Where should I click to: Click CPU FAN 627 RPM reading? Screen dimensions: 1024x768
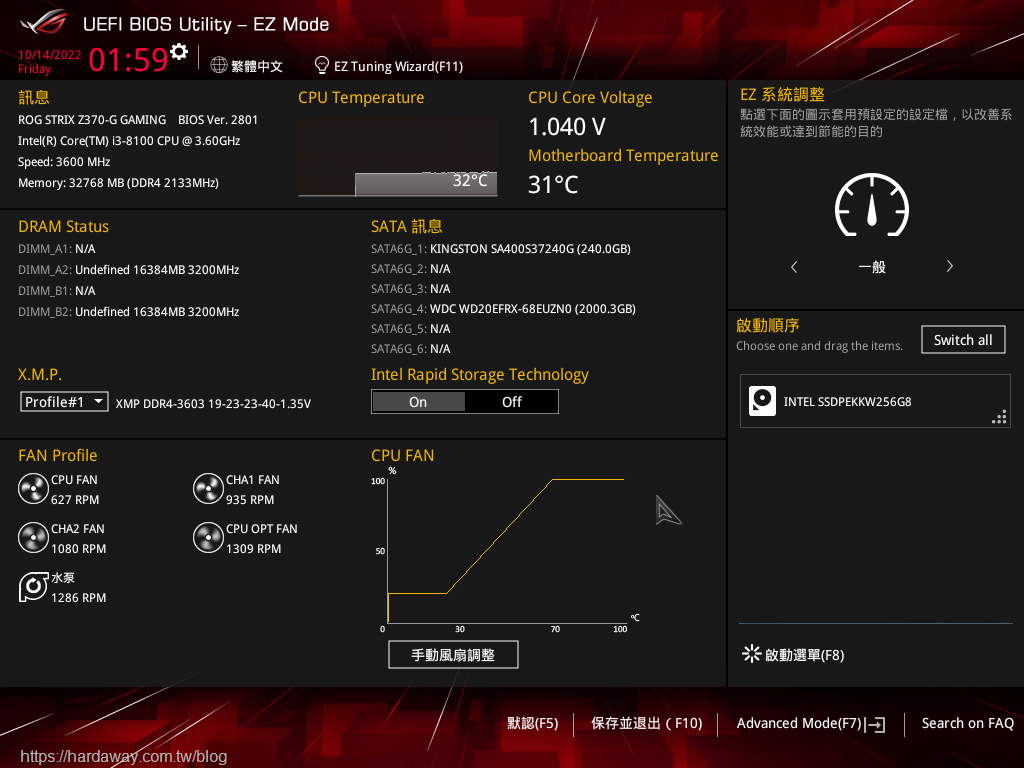tap(75, 500)
